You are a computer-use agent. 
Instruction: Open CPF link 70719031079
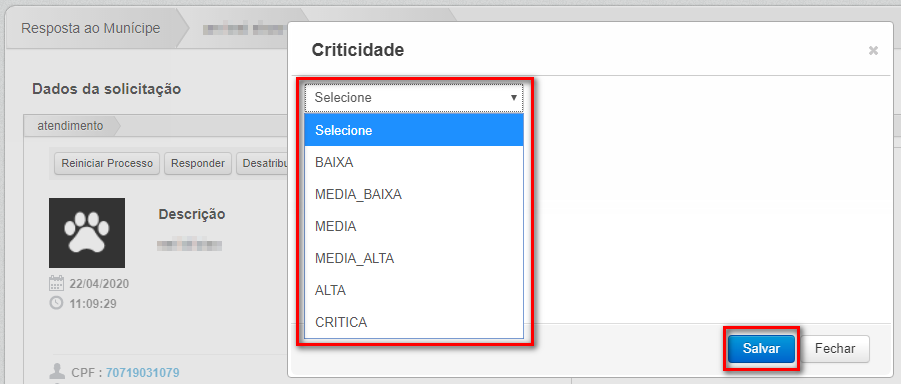coord(142,373)
